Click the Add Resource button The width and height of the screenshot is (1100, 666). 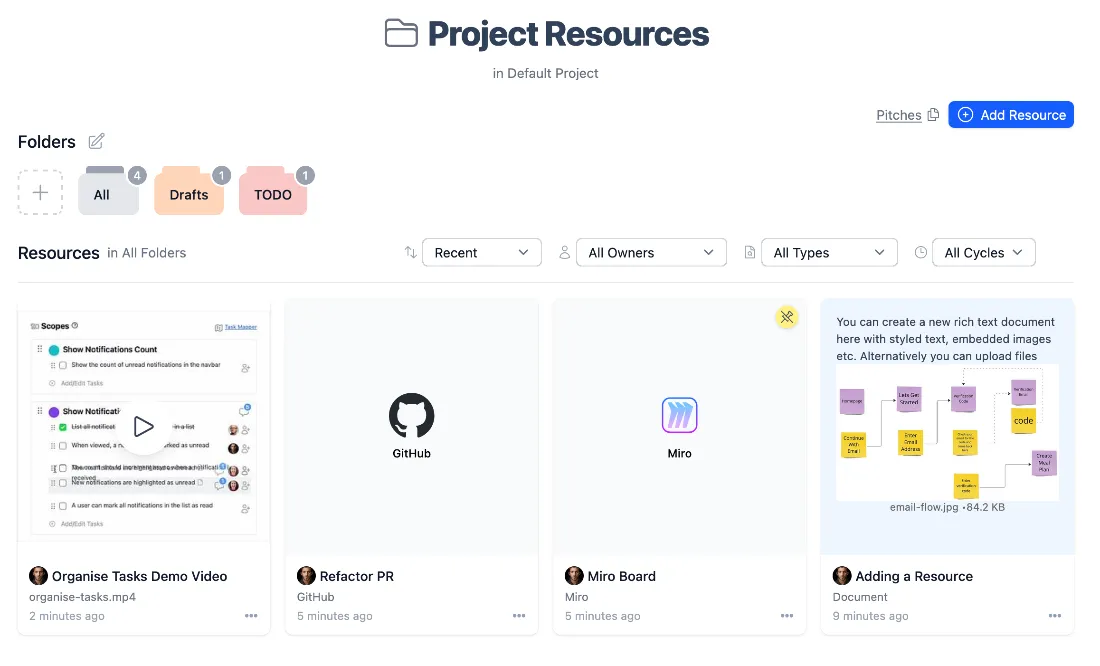(x=1011, y=114)
